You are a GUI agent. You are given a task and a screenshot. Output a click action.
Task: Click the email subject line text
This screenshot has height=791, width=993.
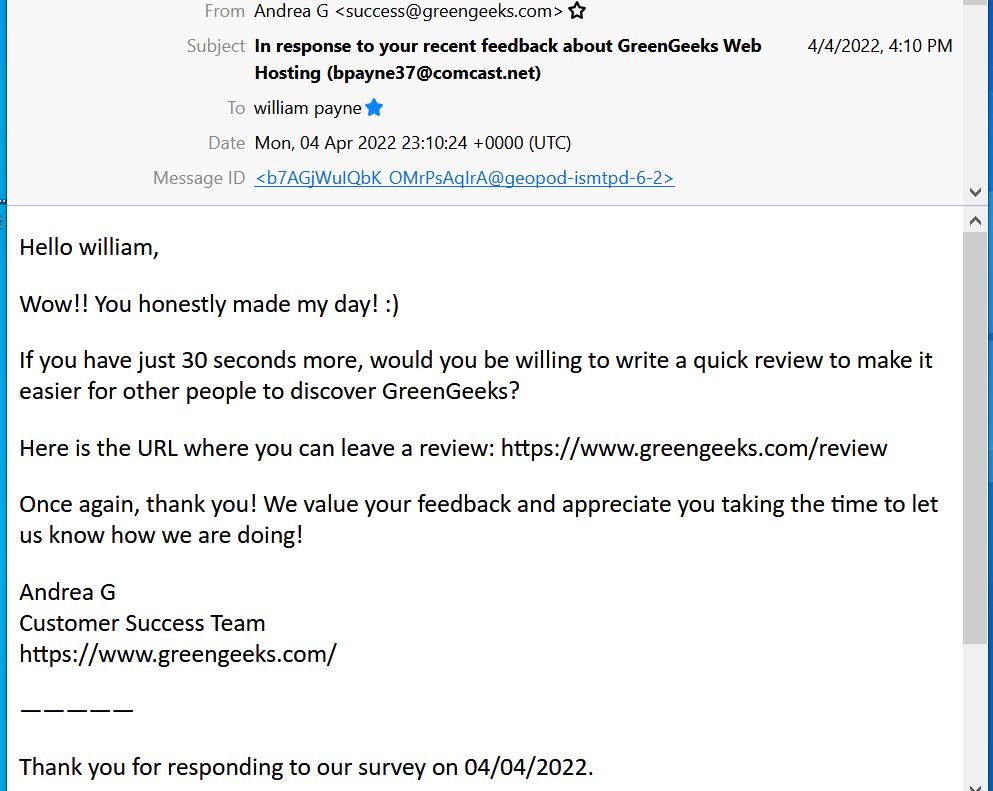[x=508, y=59]
